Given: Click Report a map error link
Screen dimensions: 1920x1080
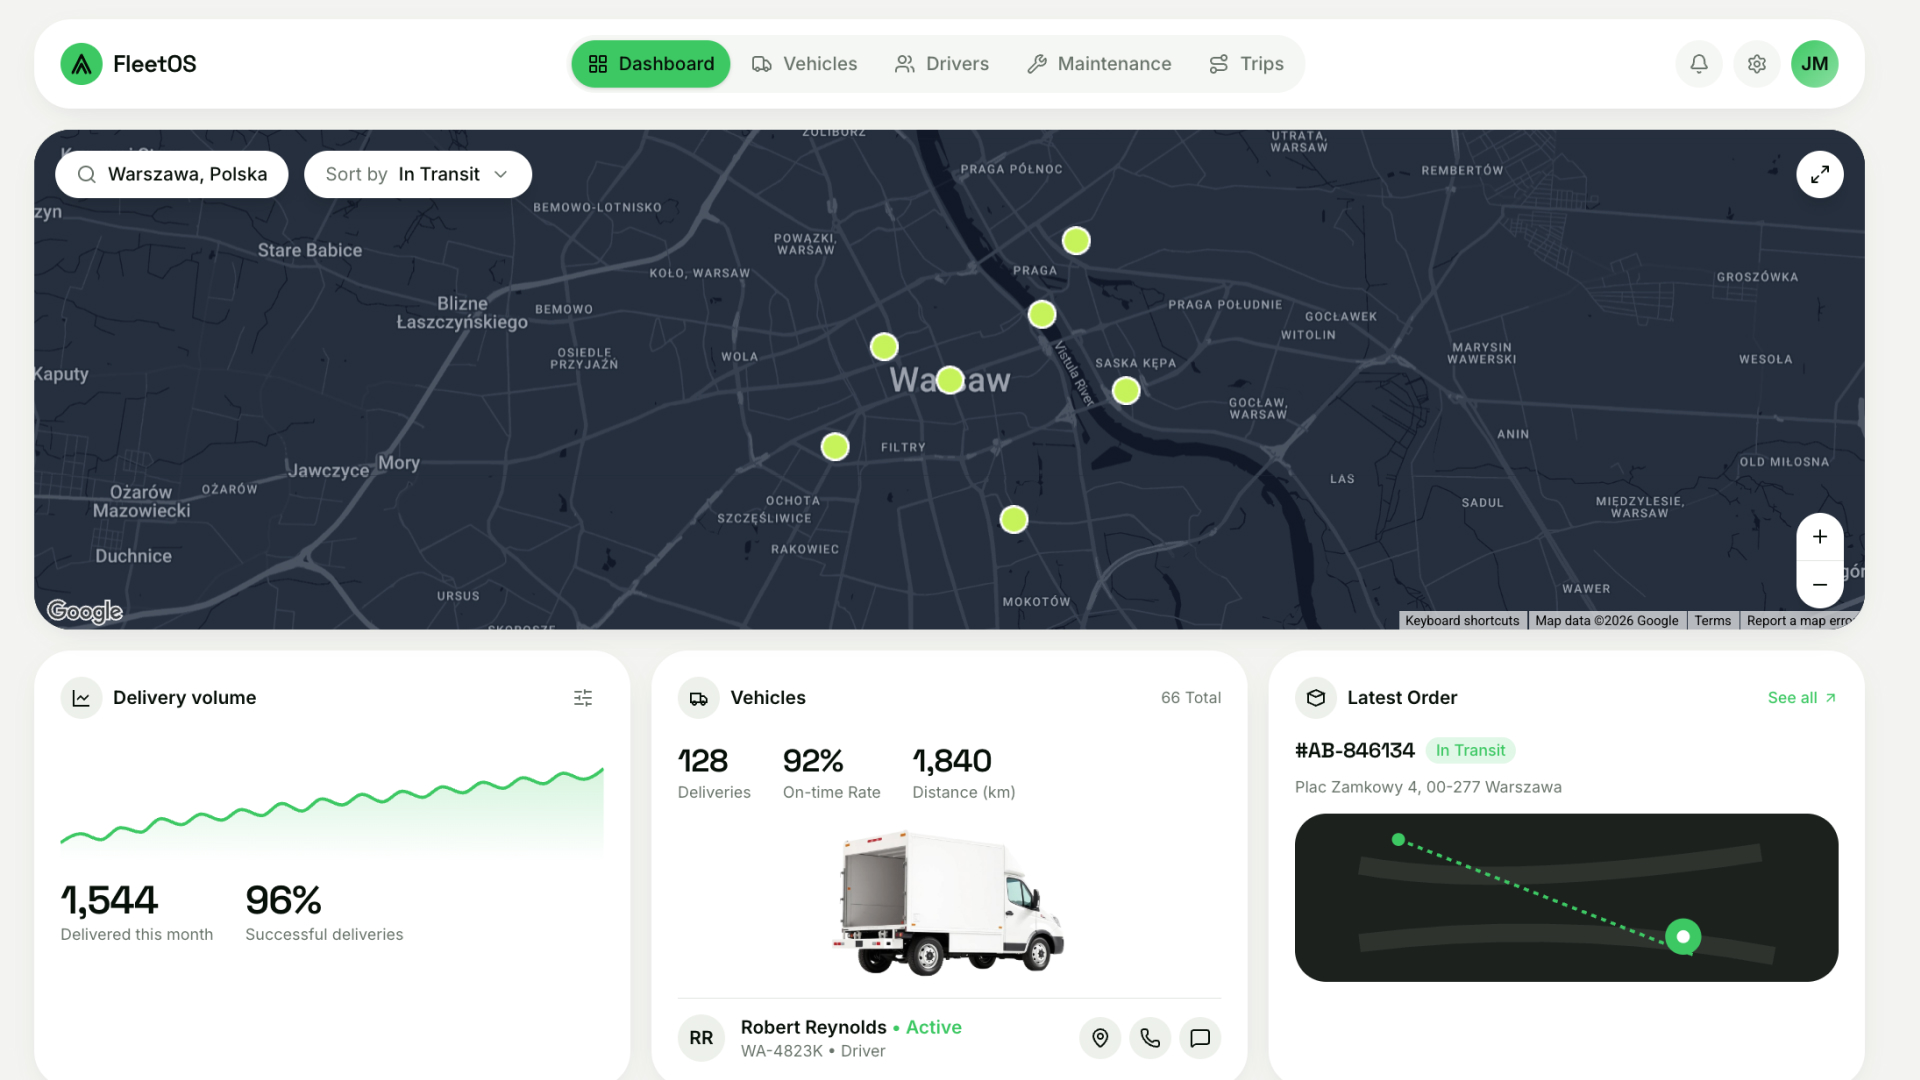Looking at the screenshot, I should [x=1800, y=621].
